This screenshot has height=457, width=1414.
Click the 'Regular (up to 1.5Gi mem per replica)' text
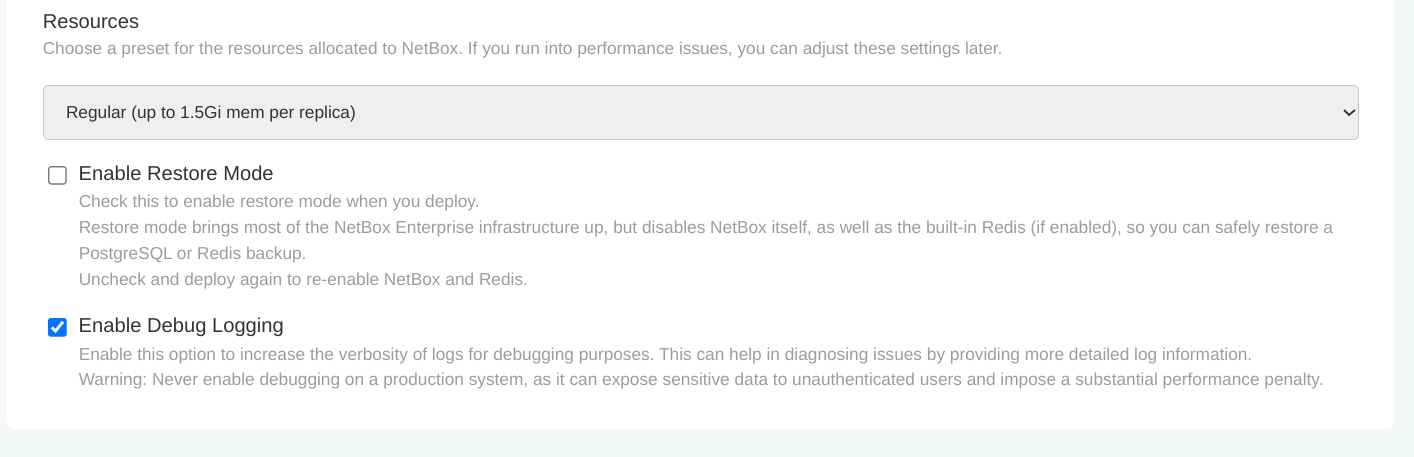tap(211, 112)
